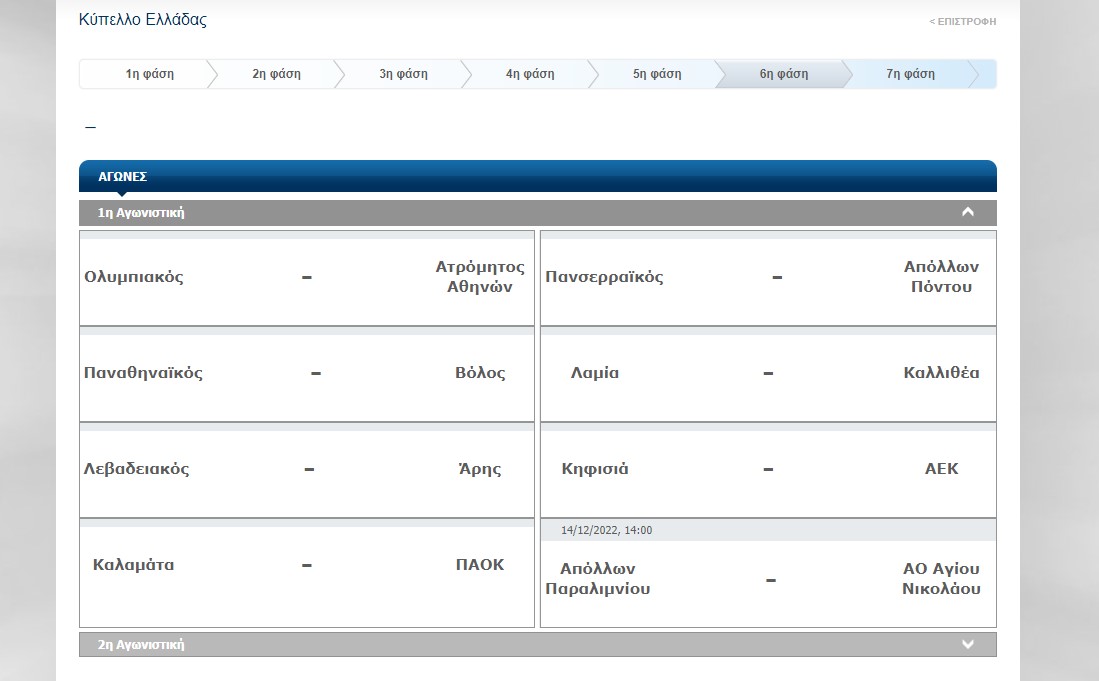The width and height of the screenshot is (1099, 681).
Task: Open the 2η φάση tab
Action: click(x=276, y=74)
